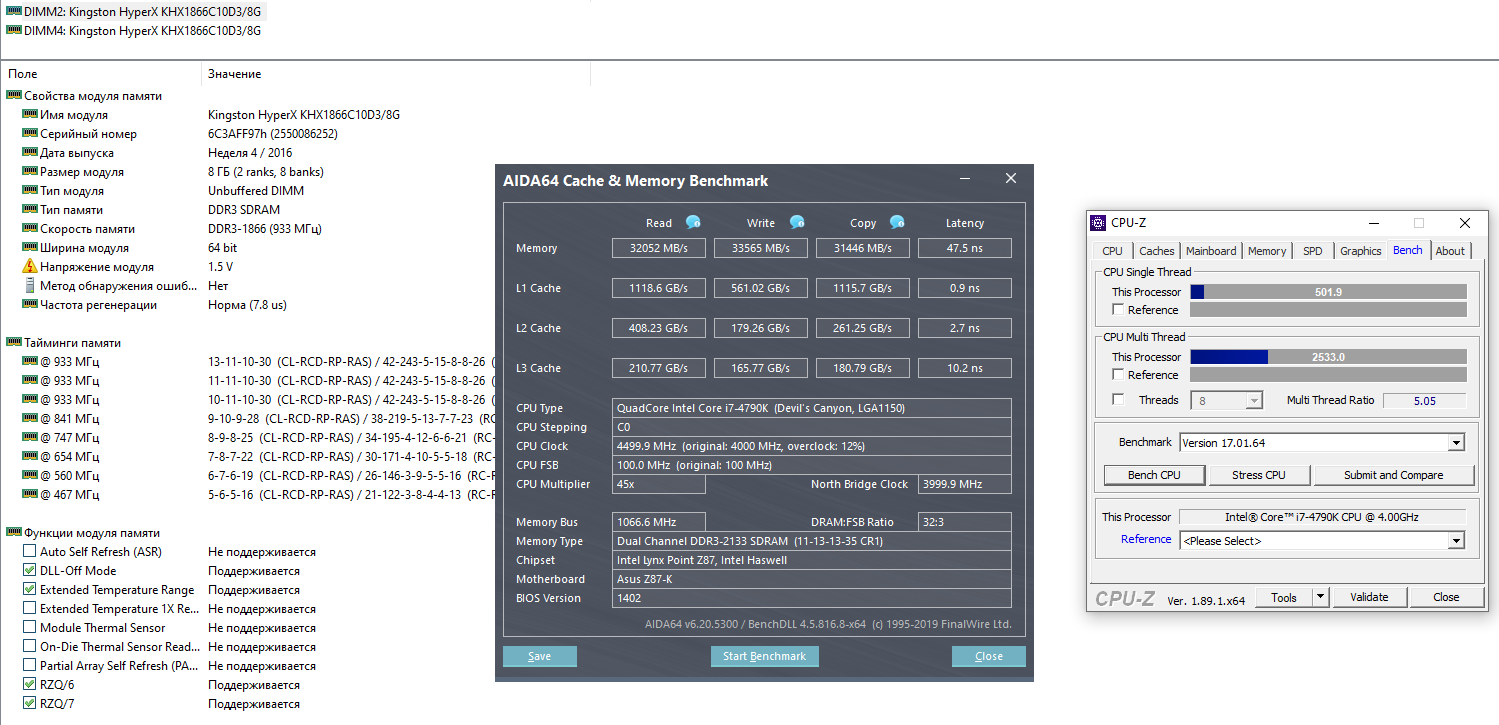Screen dimensions: 1499x725
Task: Click the CPU-Z title bar app icon
Action: pos(1099,223)
